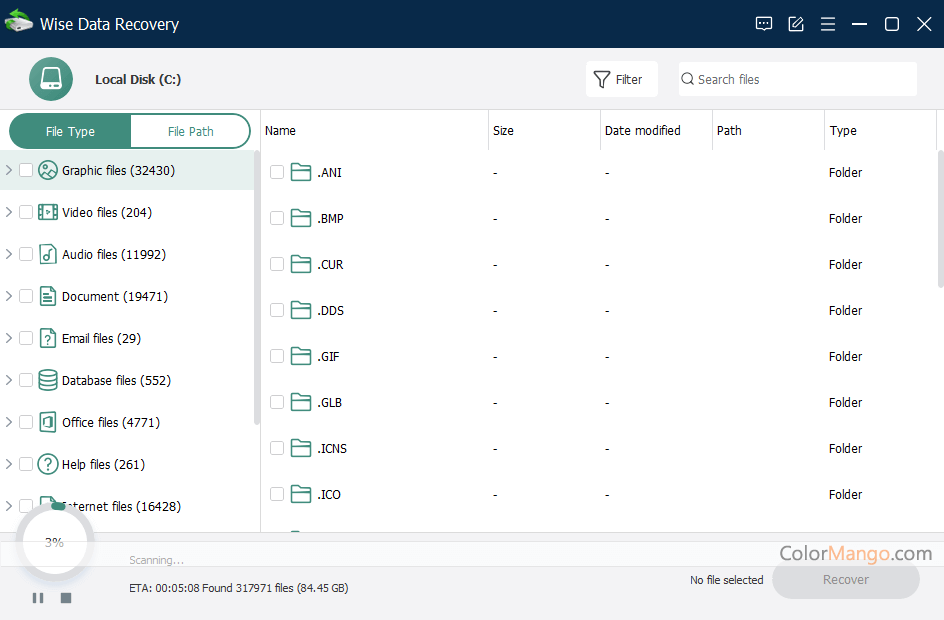Click the 3% scan progress circle
This screenshot has height=620, width=944.
point(54,541)
